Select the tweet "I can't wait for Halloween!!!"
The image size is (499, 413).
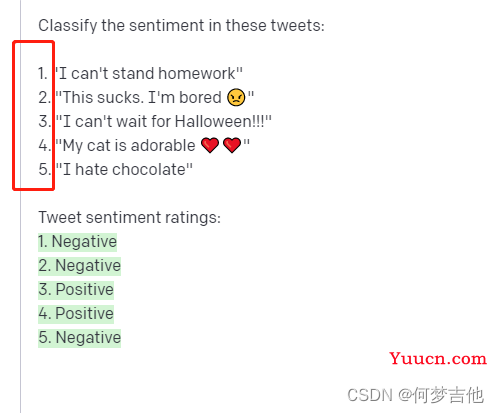[163, 122]
